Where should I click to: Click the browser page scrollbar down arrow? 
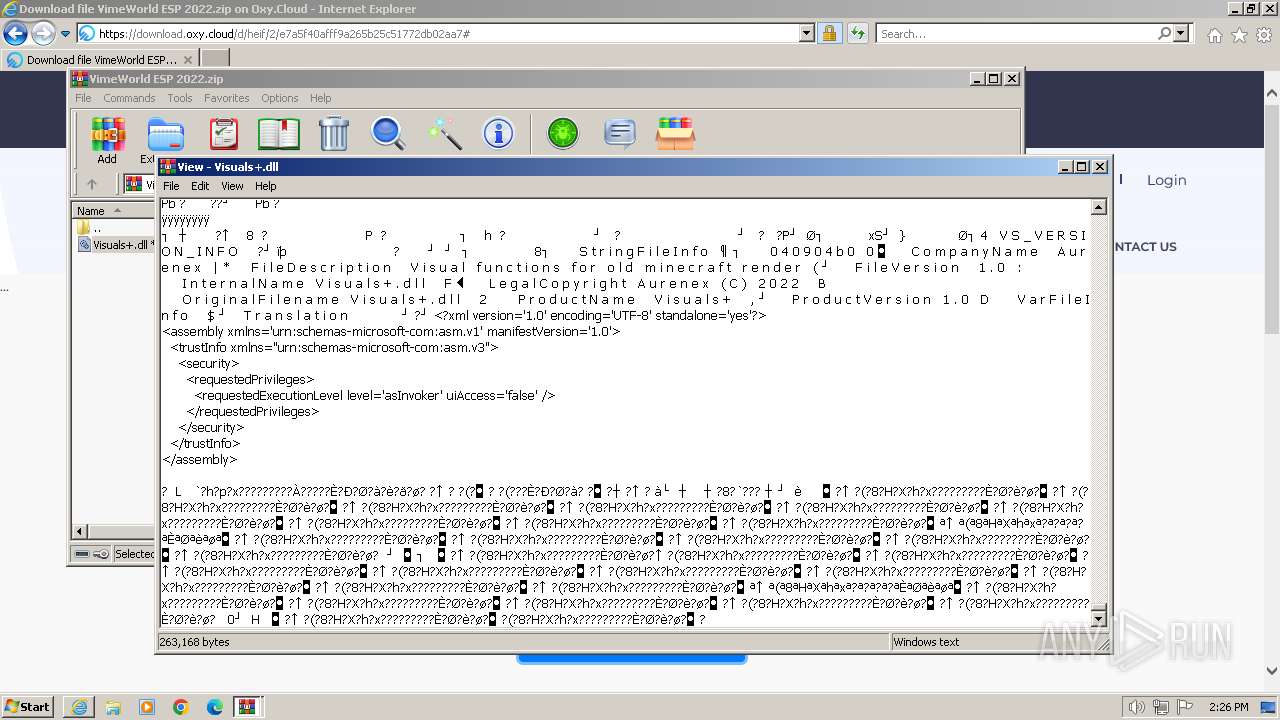tap(1271, 671)
